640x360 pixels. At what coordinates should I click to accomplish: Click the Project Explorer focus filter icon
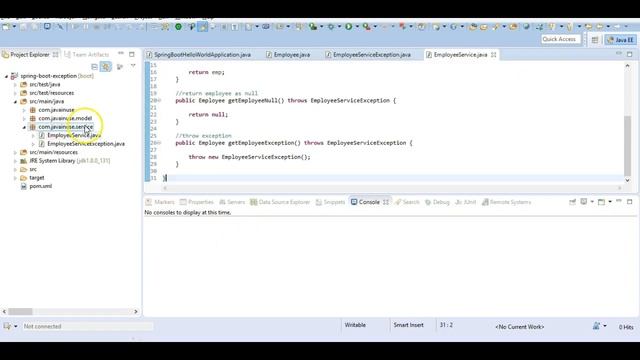(x=120, y=67)
